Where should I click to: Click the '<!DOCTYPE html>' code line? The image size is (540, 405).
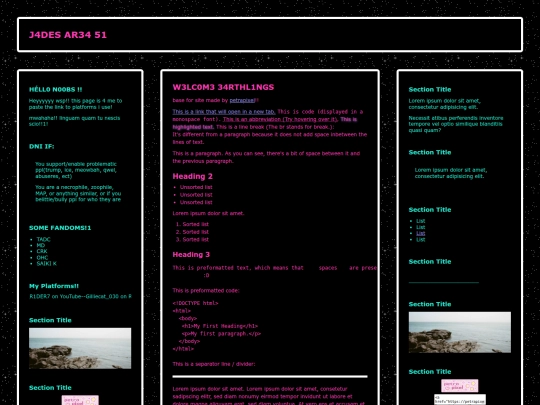coord(195,303)
